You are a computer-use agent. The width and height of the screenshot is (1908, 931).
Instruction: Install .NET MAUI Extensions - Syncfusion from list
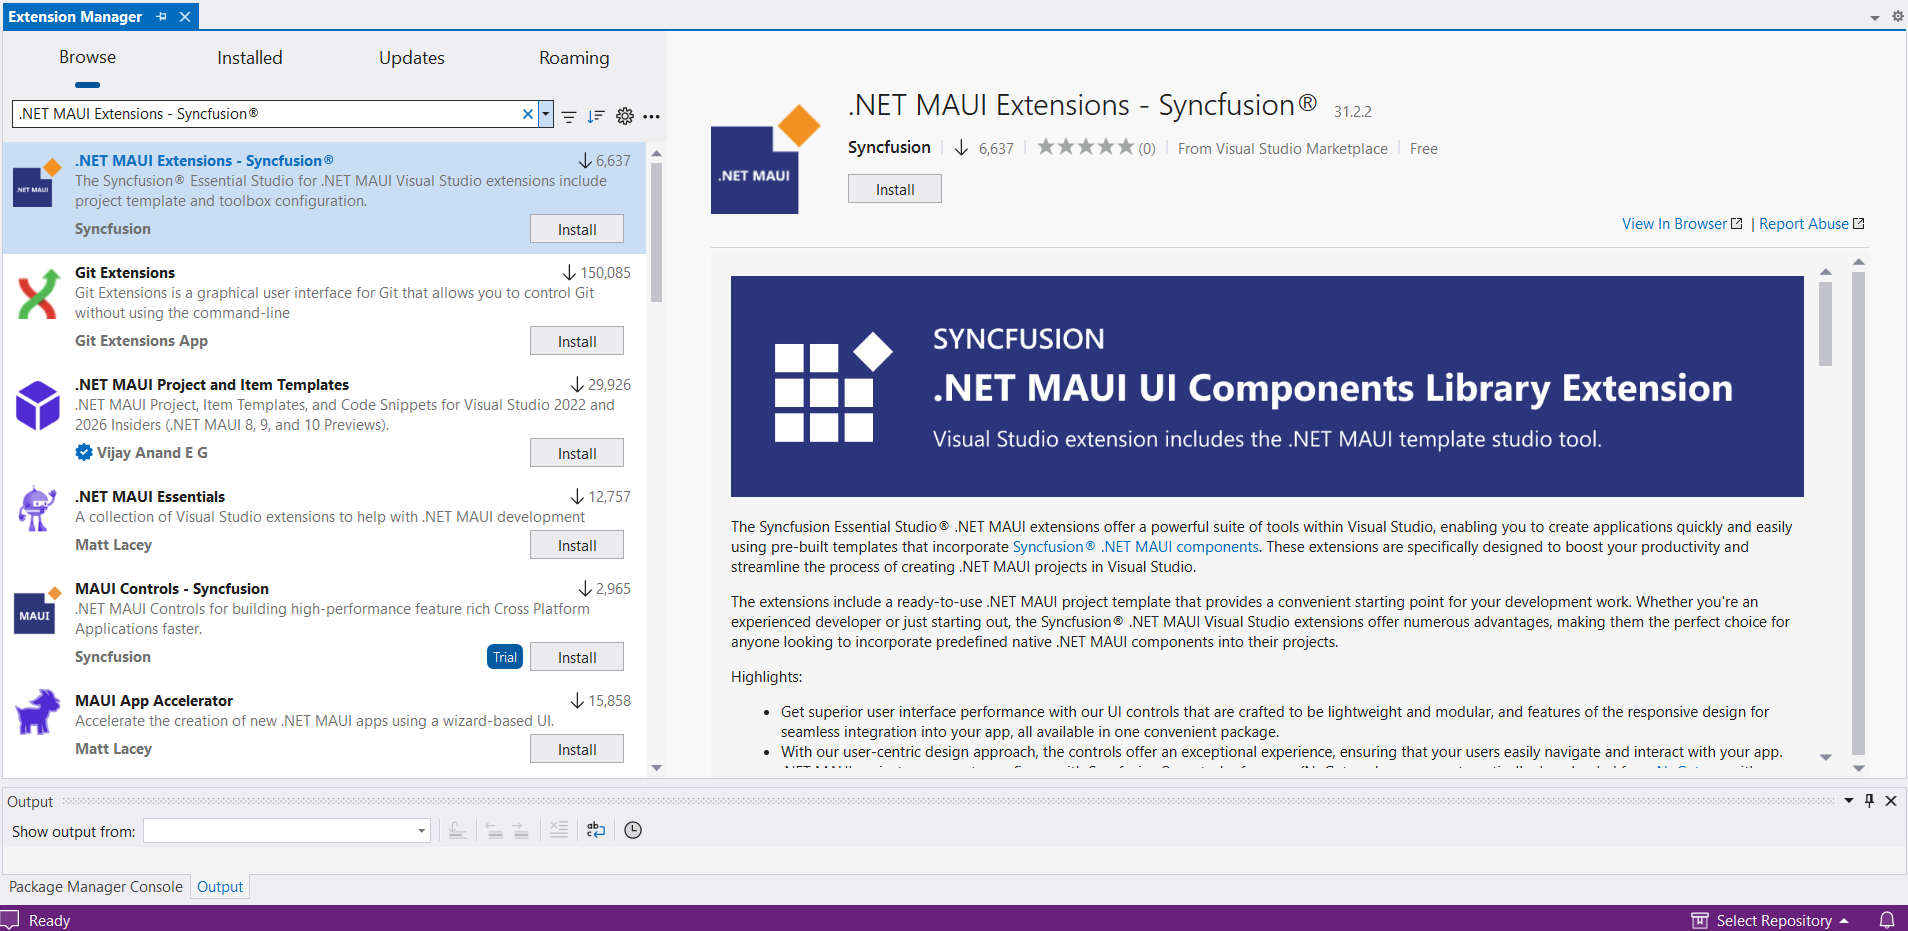click(x=577, y=229)
